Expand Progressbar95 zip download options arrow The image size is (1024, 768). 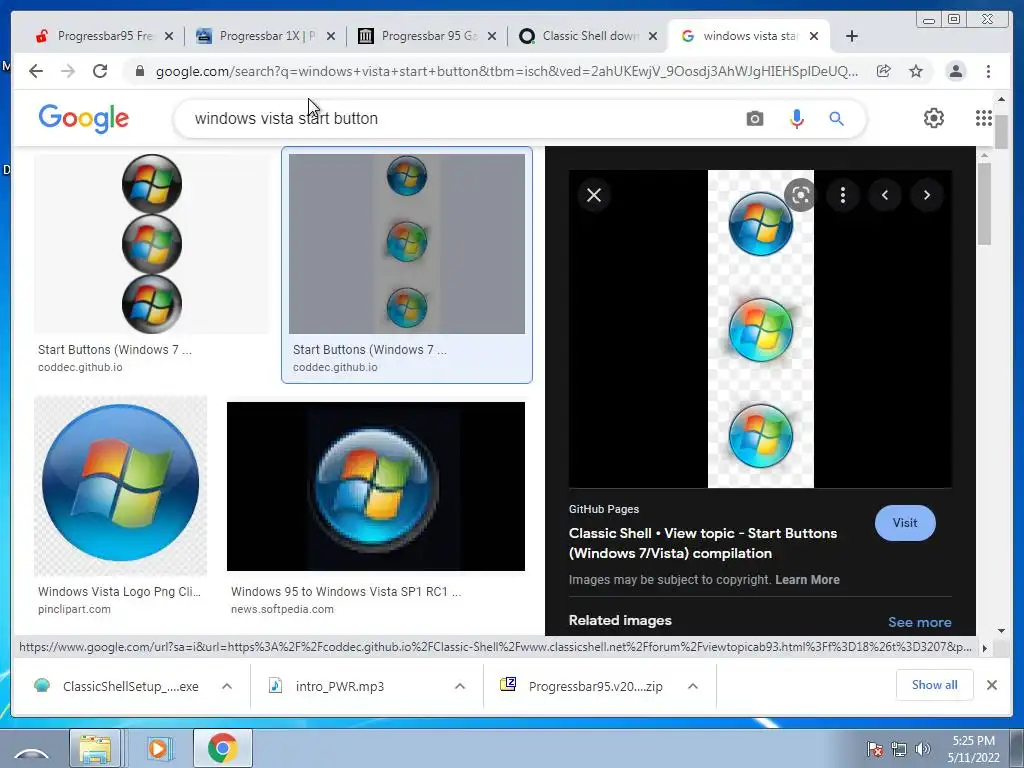[693, 686]
